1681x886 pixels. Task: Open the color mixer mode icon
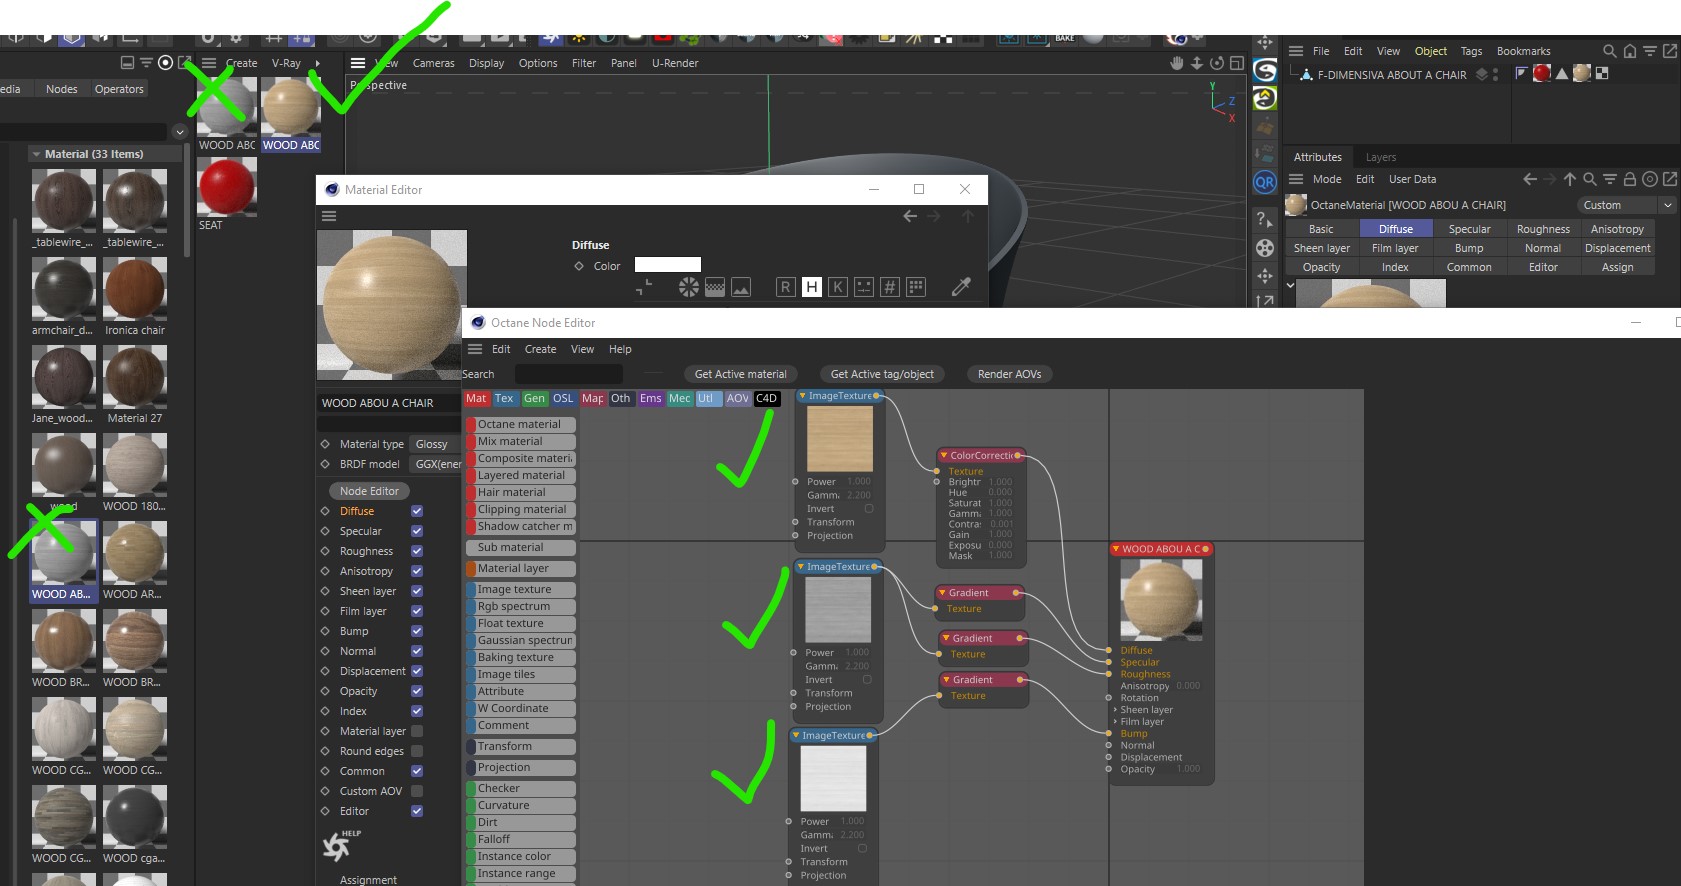[864, 287]
